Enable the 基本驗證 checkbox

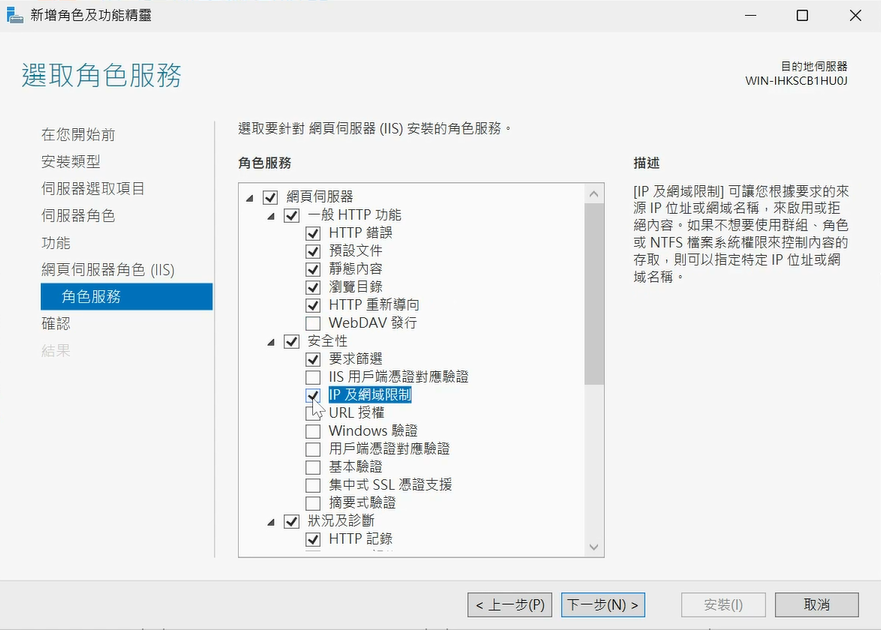point(313,467)
